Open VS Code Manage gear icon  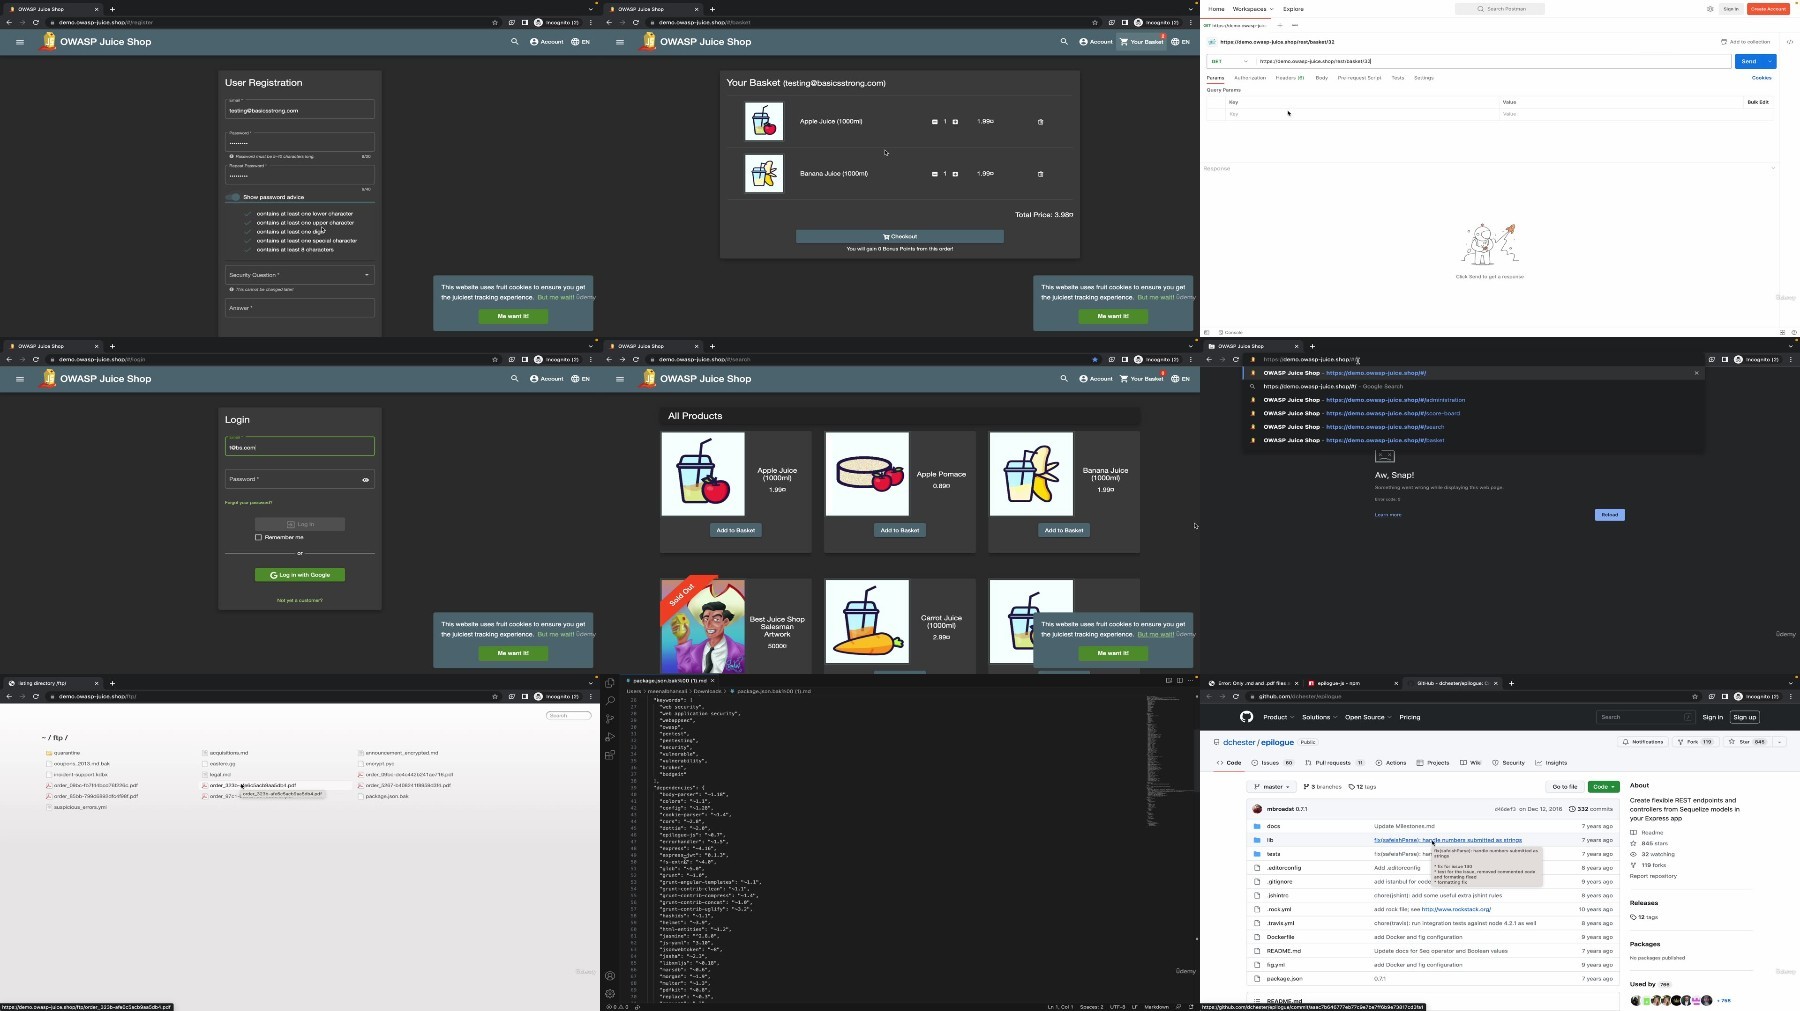(610, 994)
